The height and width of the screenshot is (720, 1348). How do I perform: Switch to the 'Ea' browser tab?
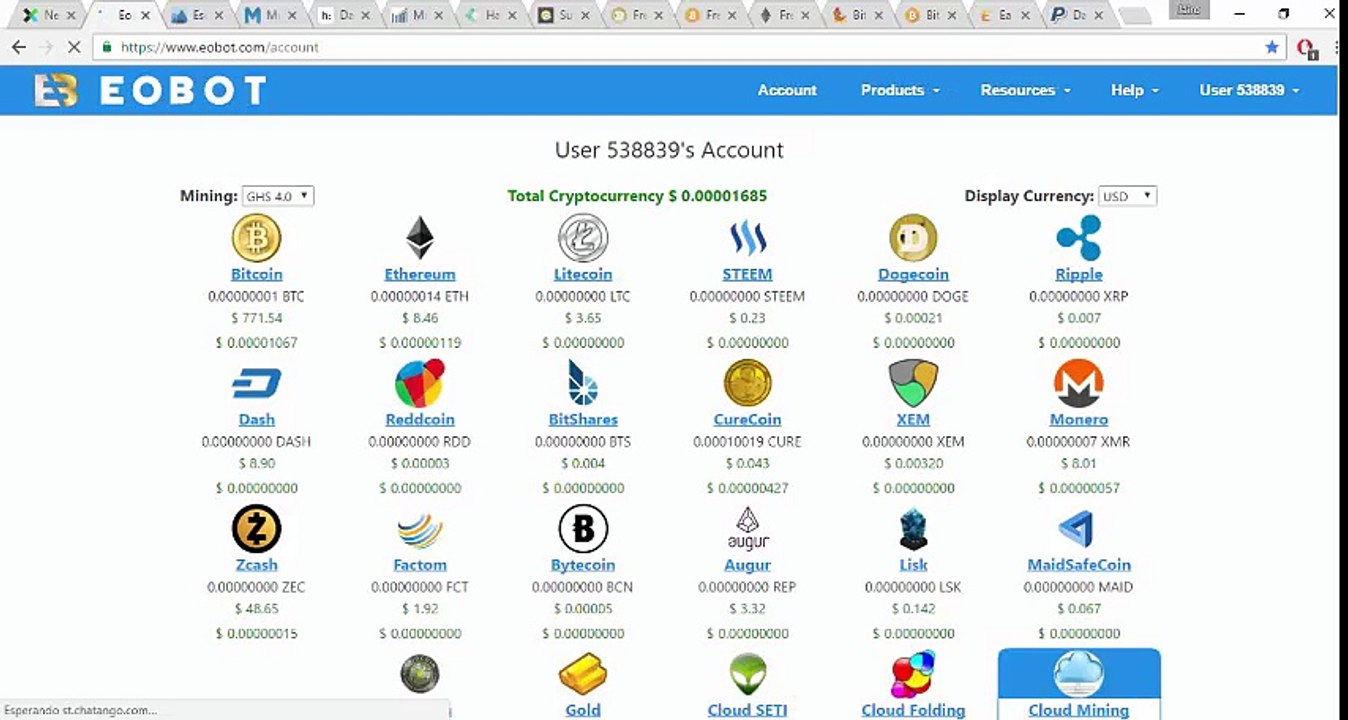coord(1006,15)
